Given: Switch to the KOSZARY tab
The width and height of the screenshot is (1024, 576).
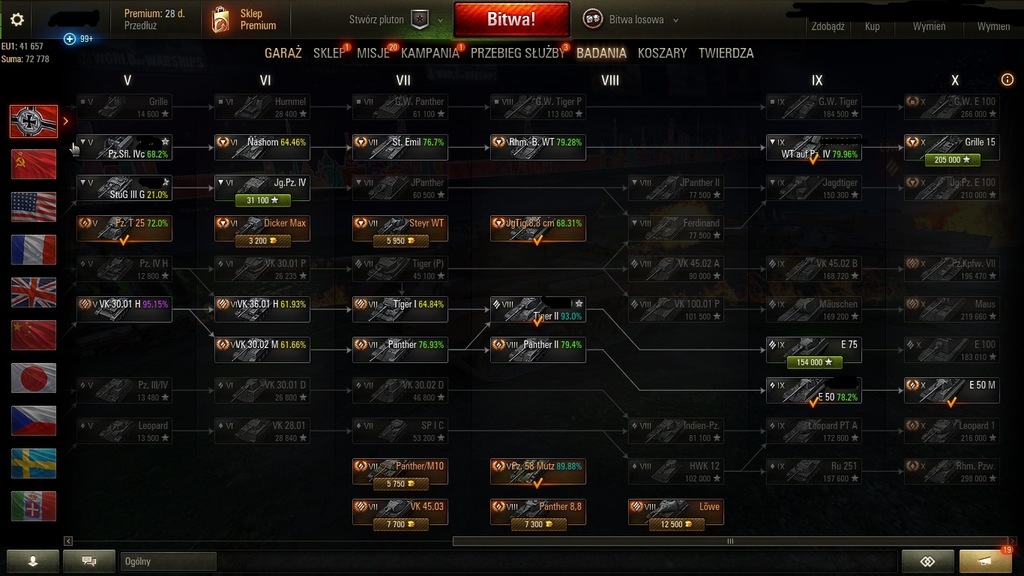Looking at the screenshot, I should [x=662, y=53].
